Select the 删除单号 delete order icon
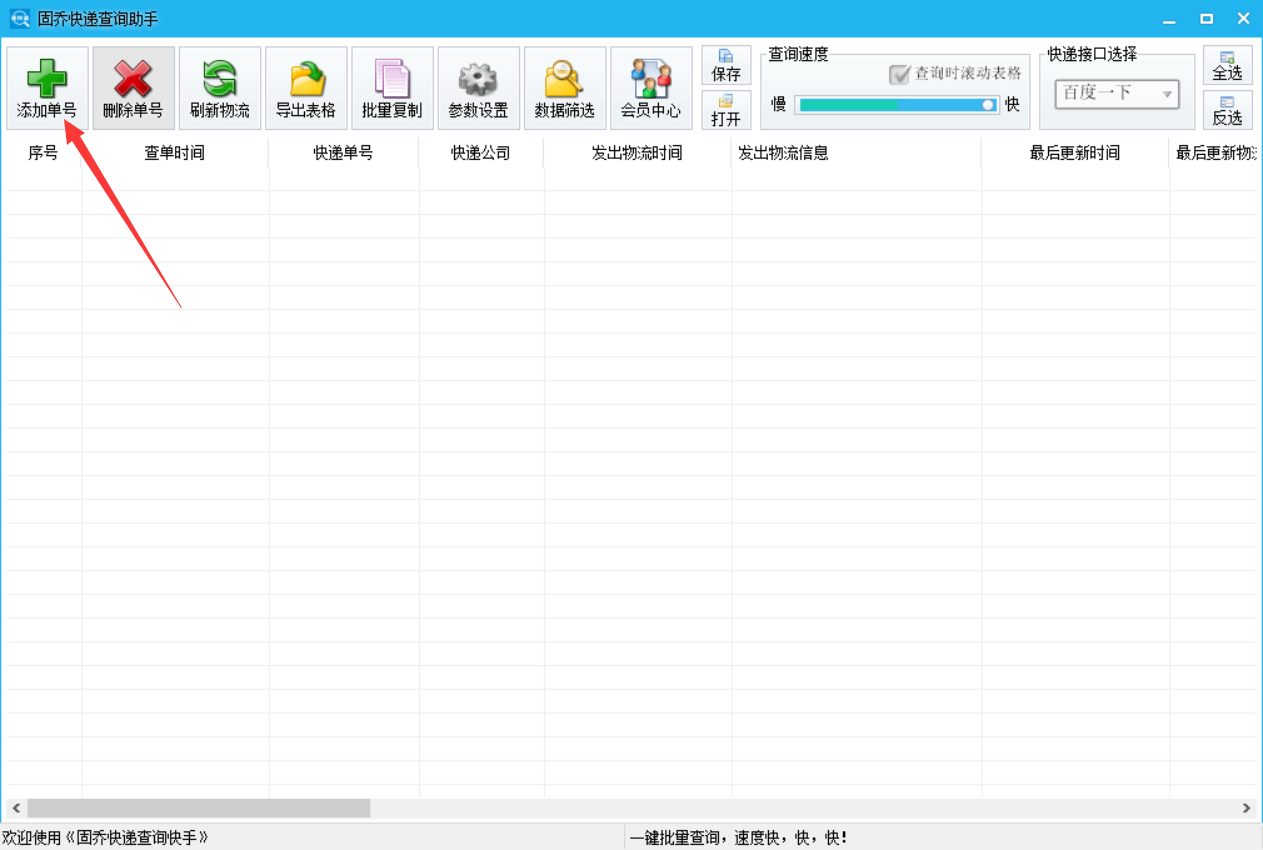The image size is (1263, 850). click(133, 87)
